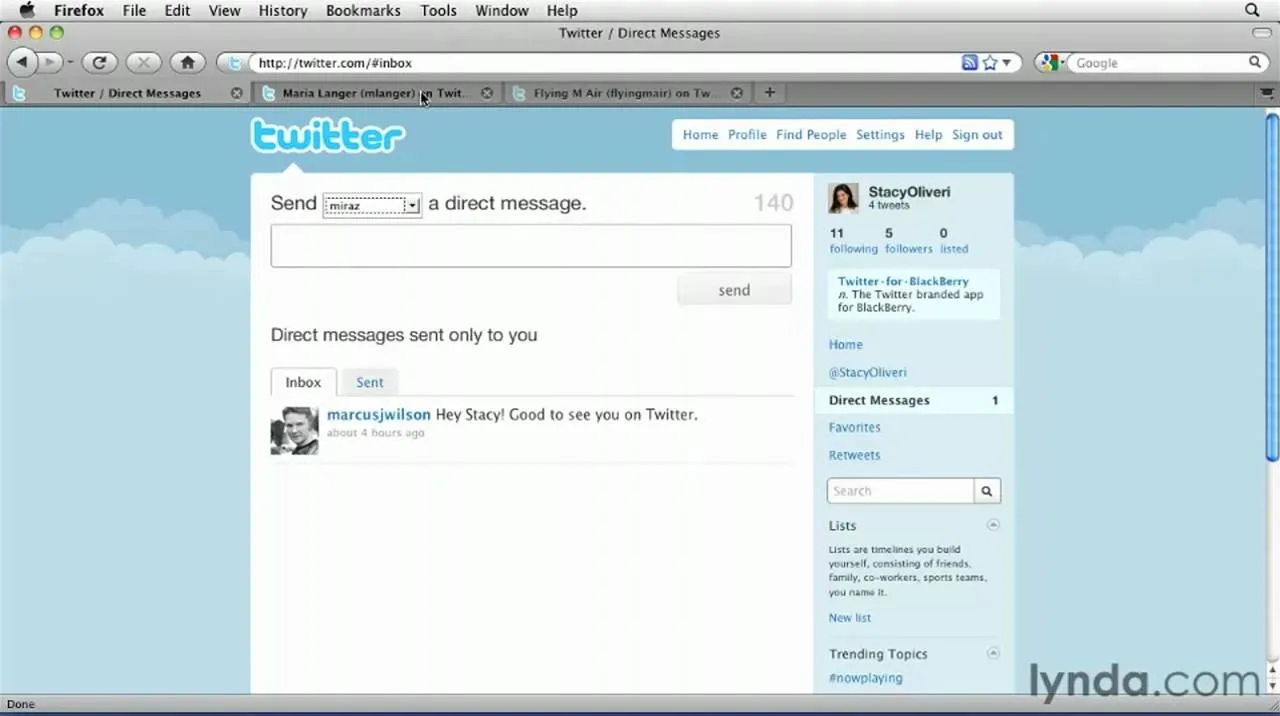The image size is (1280, 716).
Task: Open @StacyOliveri mentions in sidebar
Action: (867, 372)
